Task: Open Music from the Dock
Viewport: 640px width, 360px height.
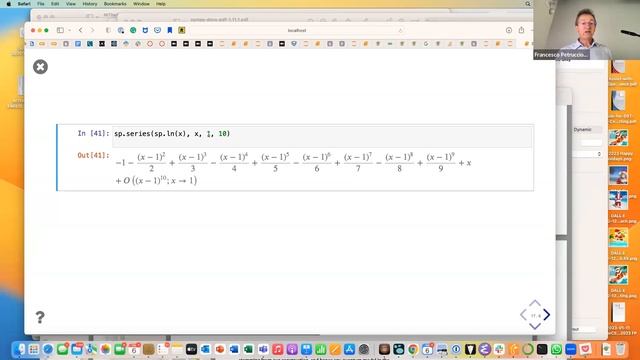Action: [278, 349]
